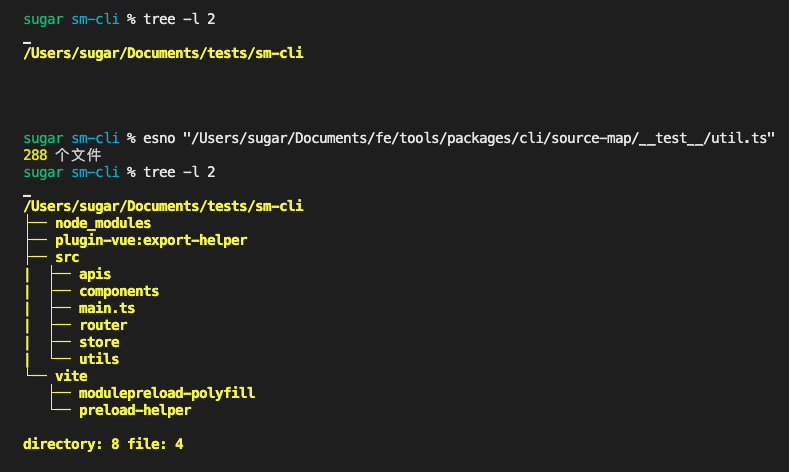Select the store folder entry
Image resolution: width=789 pixels, height=472 pixels.
point(99,342)
